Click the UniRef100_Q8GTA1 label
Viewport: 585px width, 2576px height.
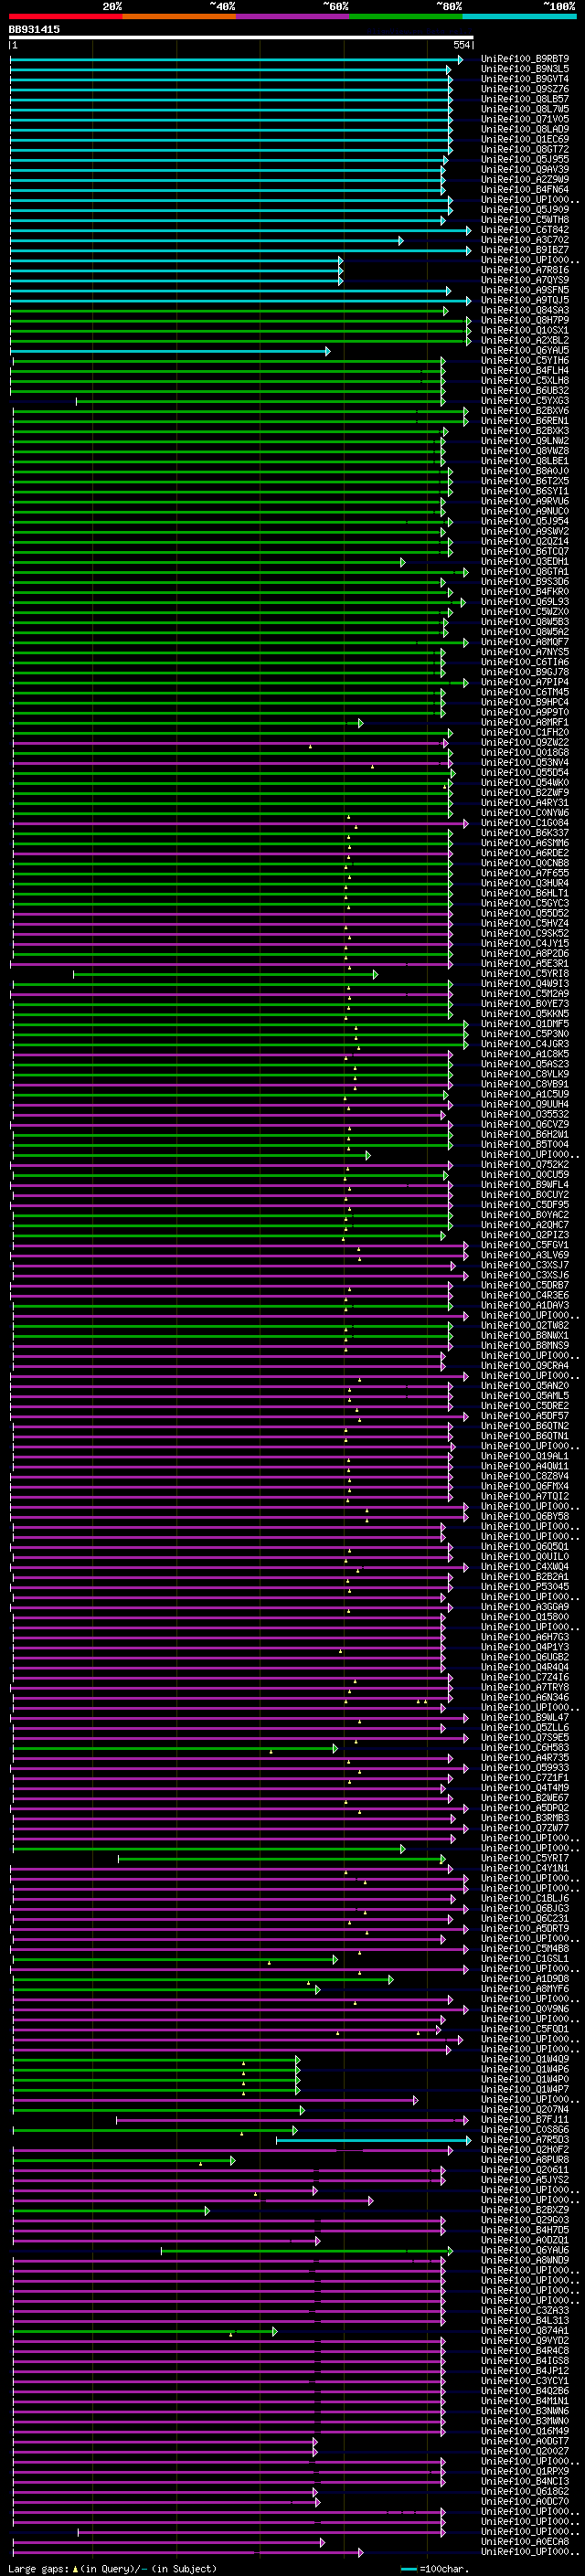[525, 572]
